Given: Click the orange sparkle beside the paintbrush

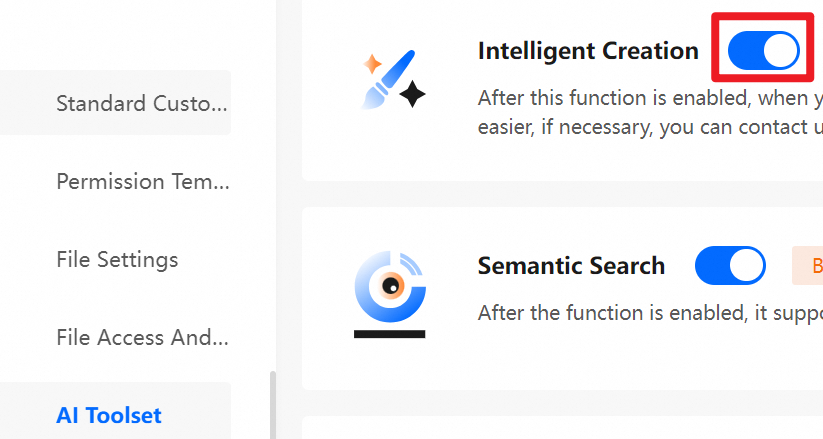Looking at the screenshot, I should [x=372, y=65].
